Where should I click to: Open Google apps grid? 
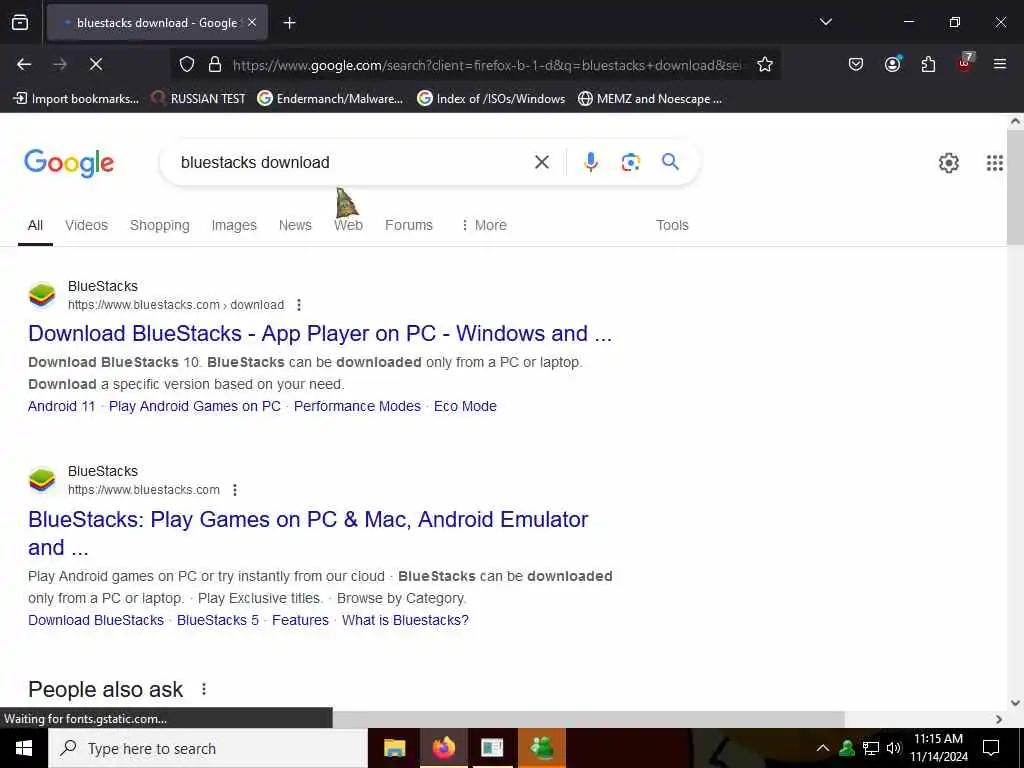tap(995, 163)
